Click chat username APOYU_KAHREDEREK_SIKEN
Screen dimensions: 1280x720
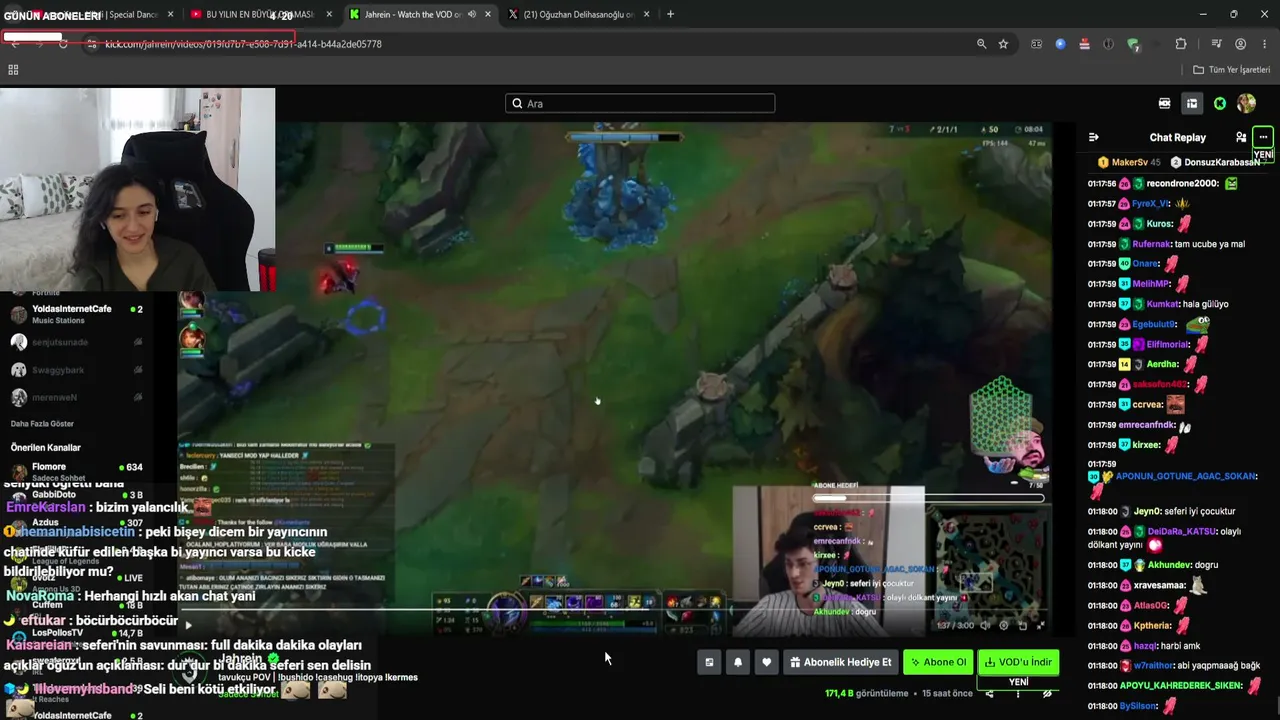[1180, 686]
